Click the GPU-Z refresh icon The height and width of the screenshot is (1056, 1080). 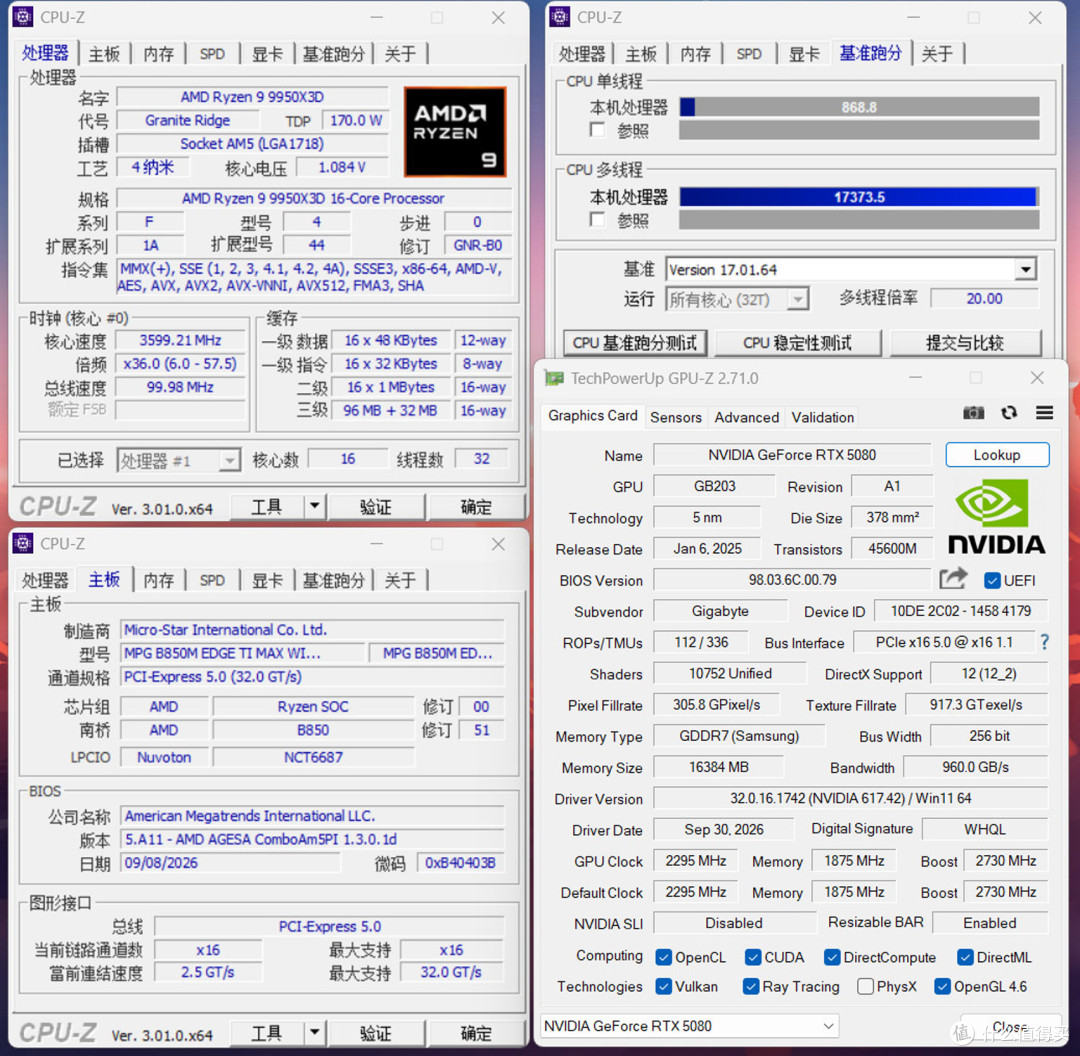coord(1009,412)
